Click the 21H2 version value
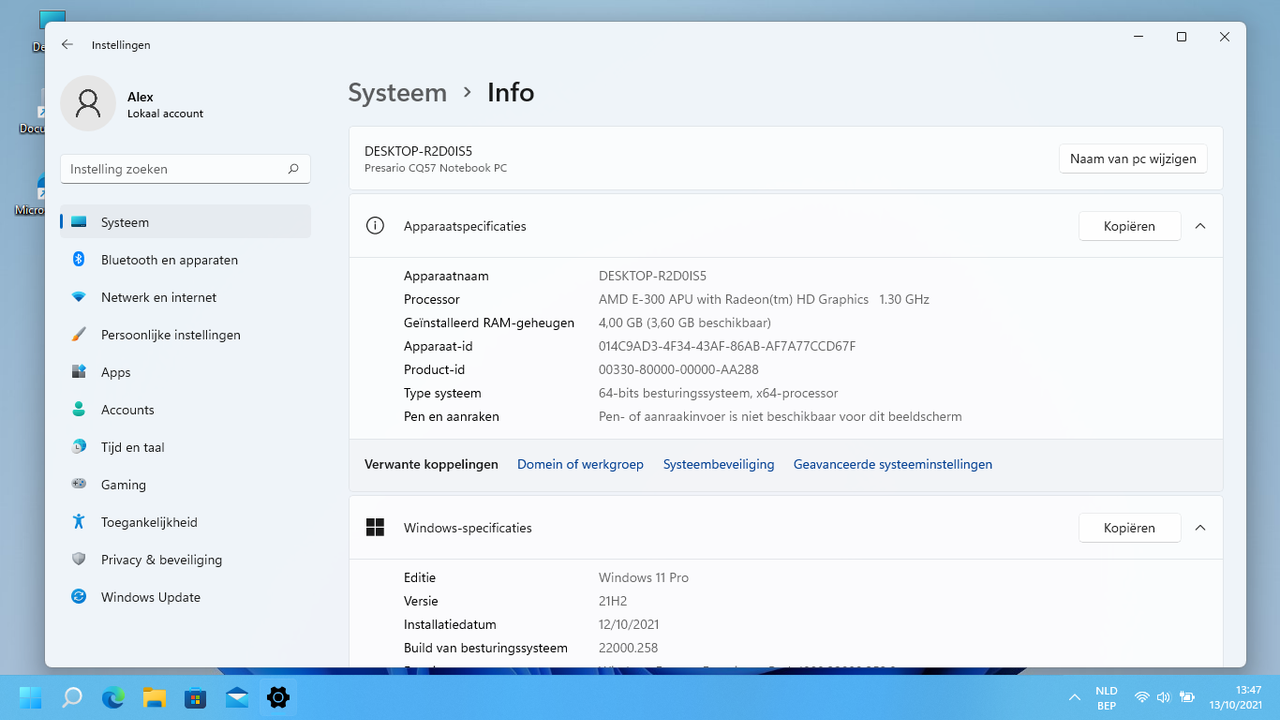Image resolution: width=1280 pixels, height=720 pixels. (613, 601)
